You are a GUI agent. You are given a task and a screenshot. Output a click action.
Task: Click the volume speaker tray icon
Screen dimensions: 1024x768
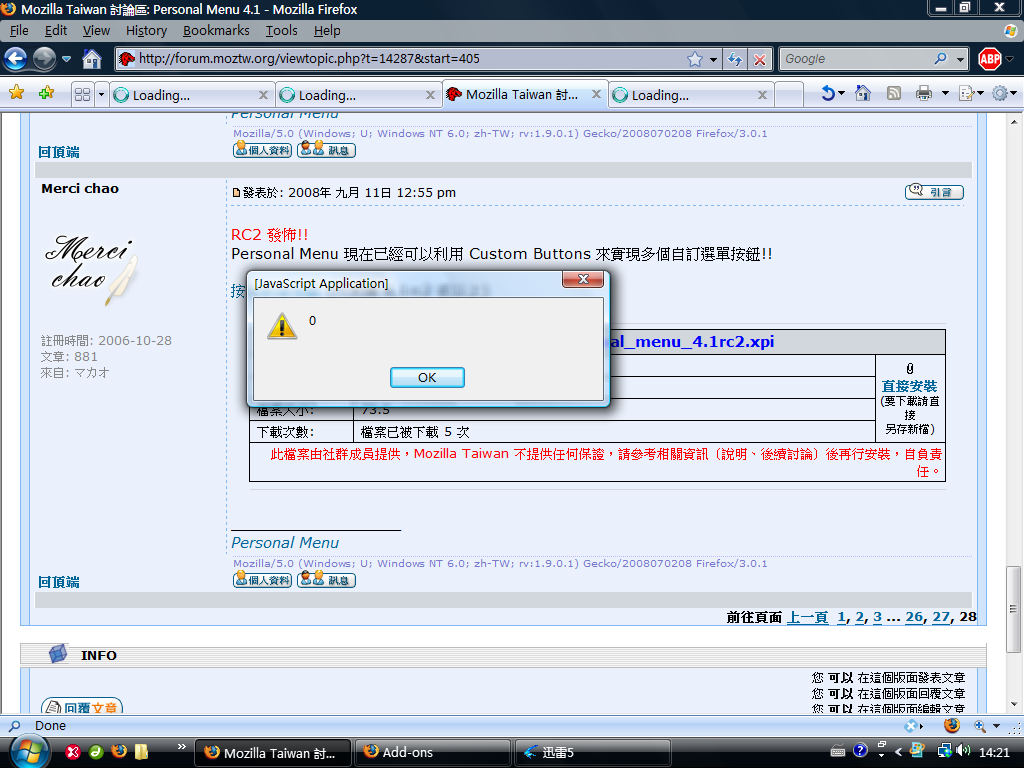tap(963, 752)
